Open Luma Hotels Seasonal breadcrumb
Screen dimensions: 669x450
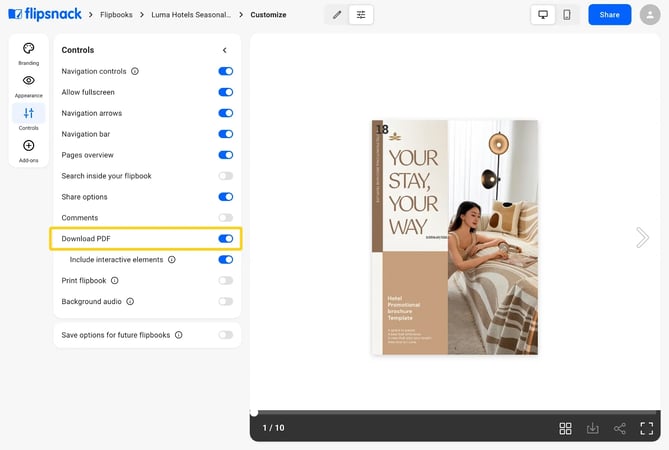(191, 15)
